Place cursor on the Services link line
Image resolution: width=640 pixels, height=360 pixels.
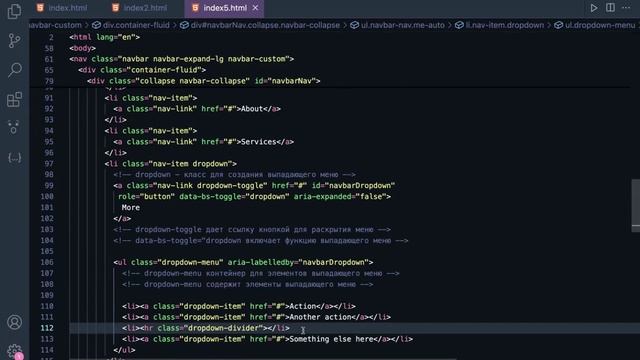pos(204,142)
